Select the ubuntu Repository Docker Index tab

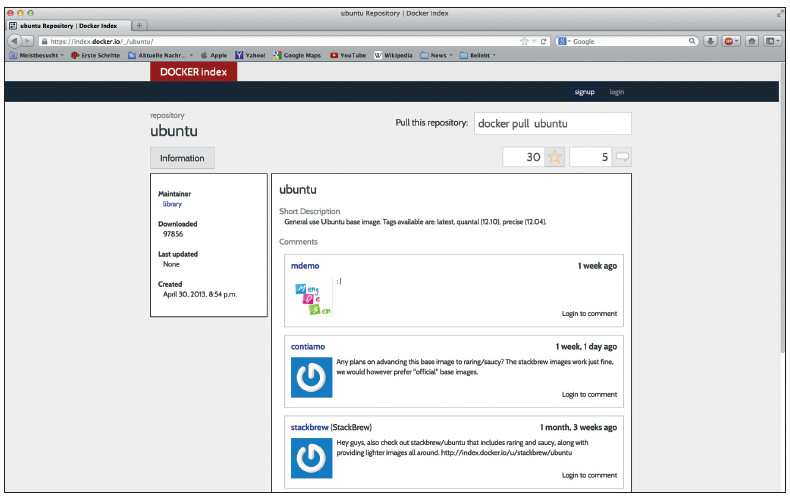[69, 25]
